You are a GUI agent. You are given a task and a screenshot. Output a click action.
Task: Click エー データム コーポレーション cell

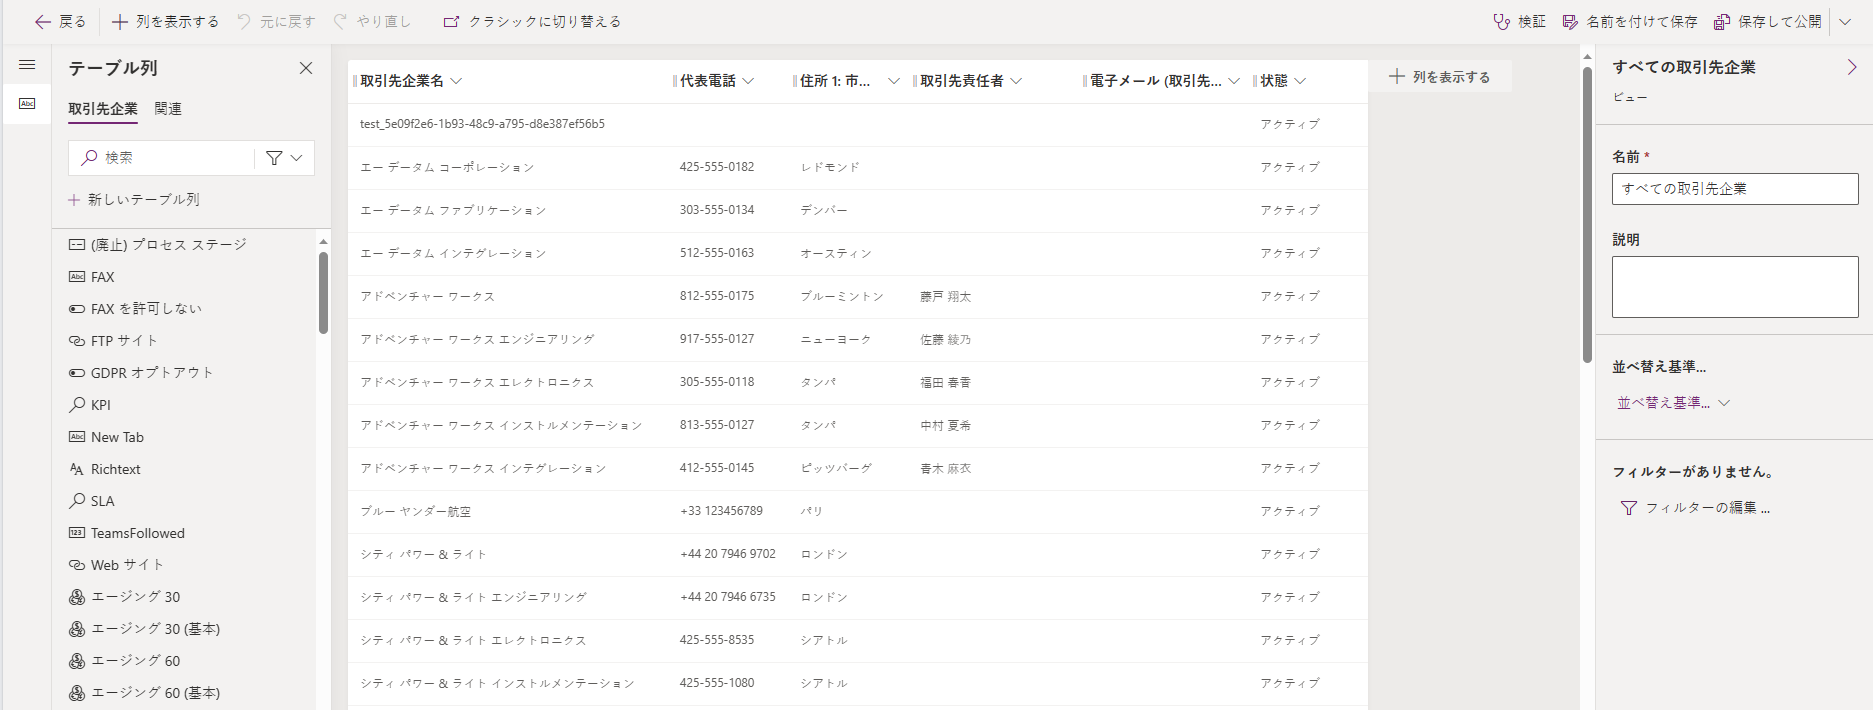pos(447,167)
